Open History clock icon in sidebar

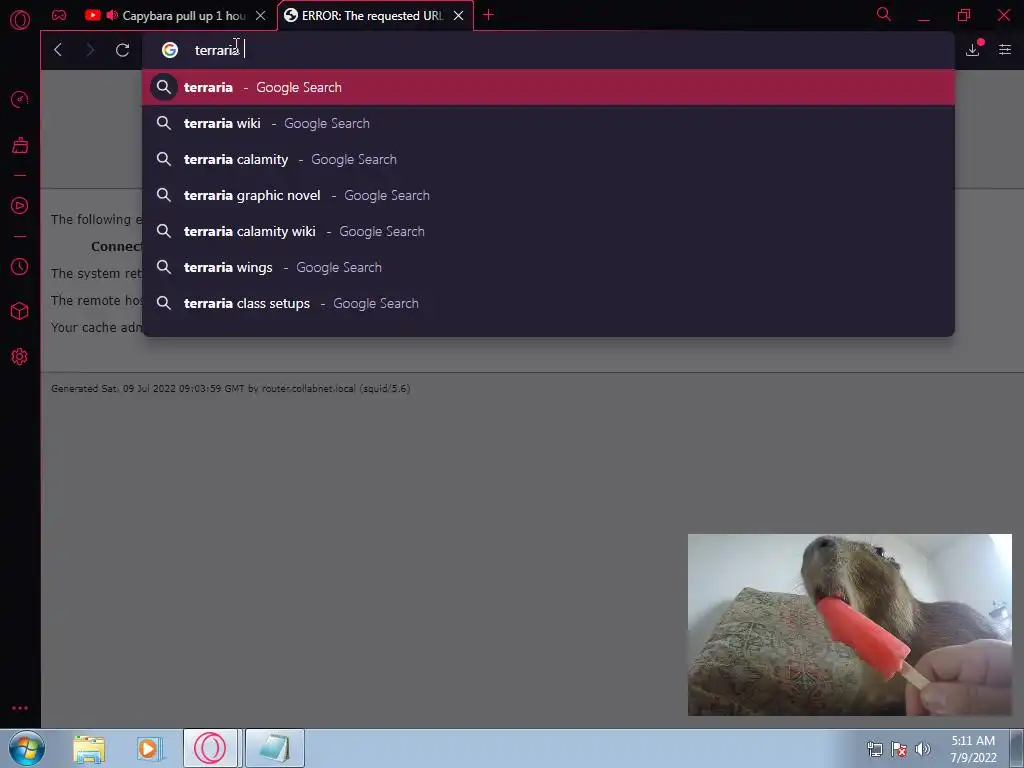pos(20,266)
